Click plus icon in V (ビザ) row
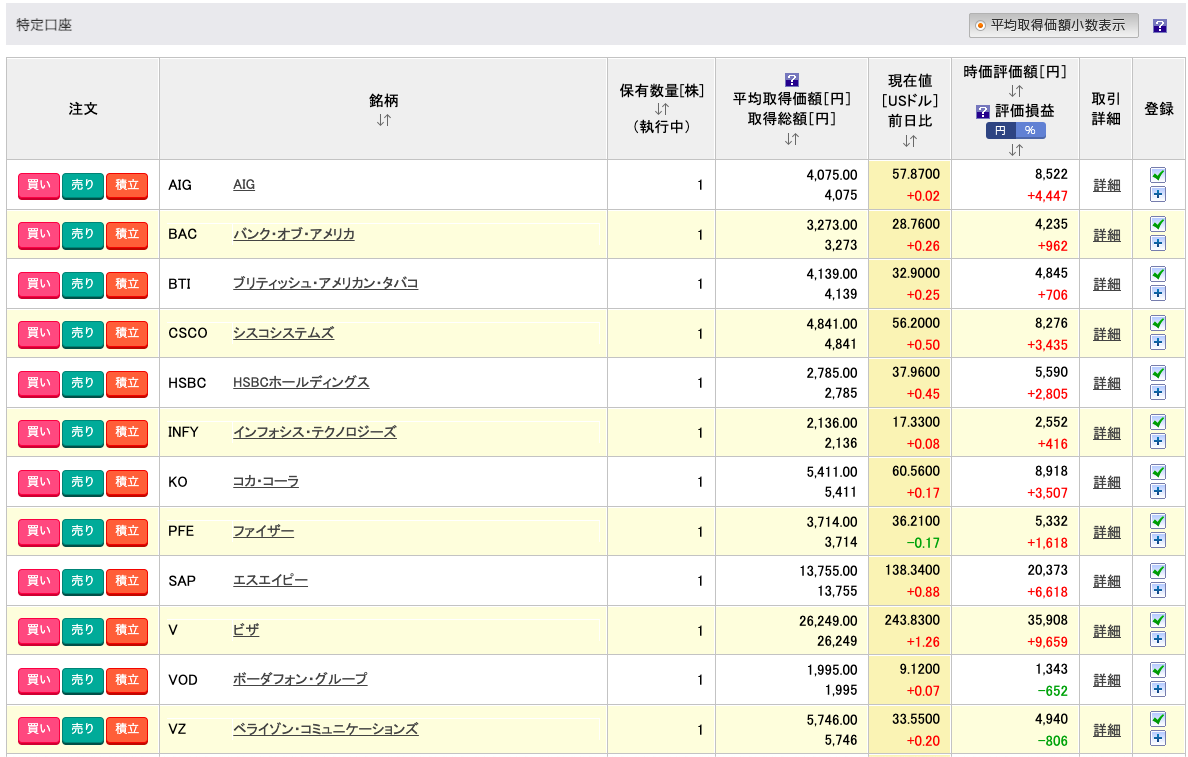 coord(1158,640)
